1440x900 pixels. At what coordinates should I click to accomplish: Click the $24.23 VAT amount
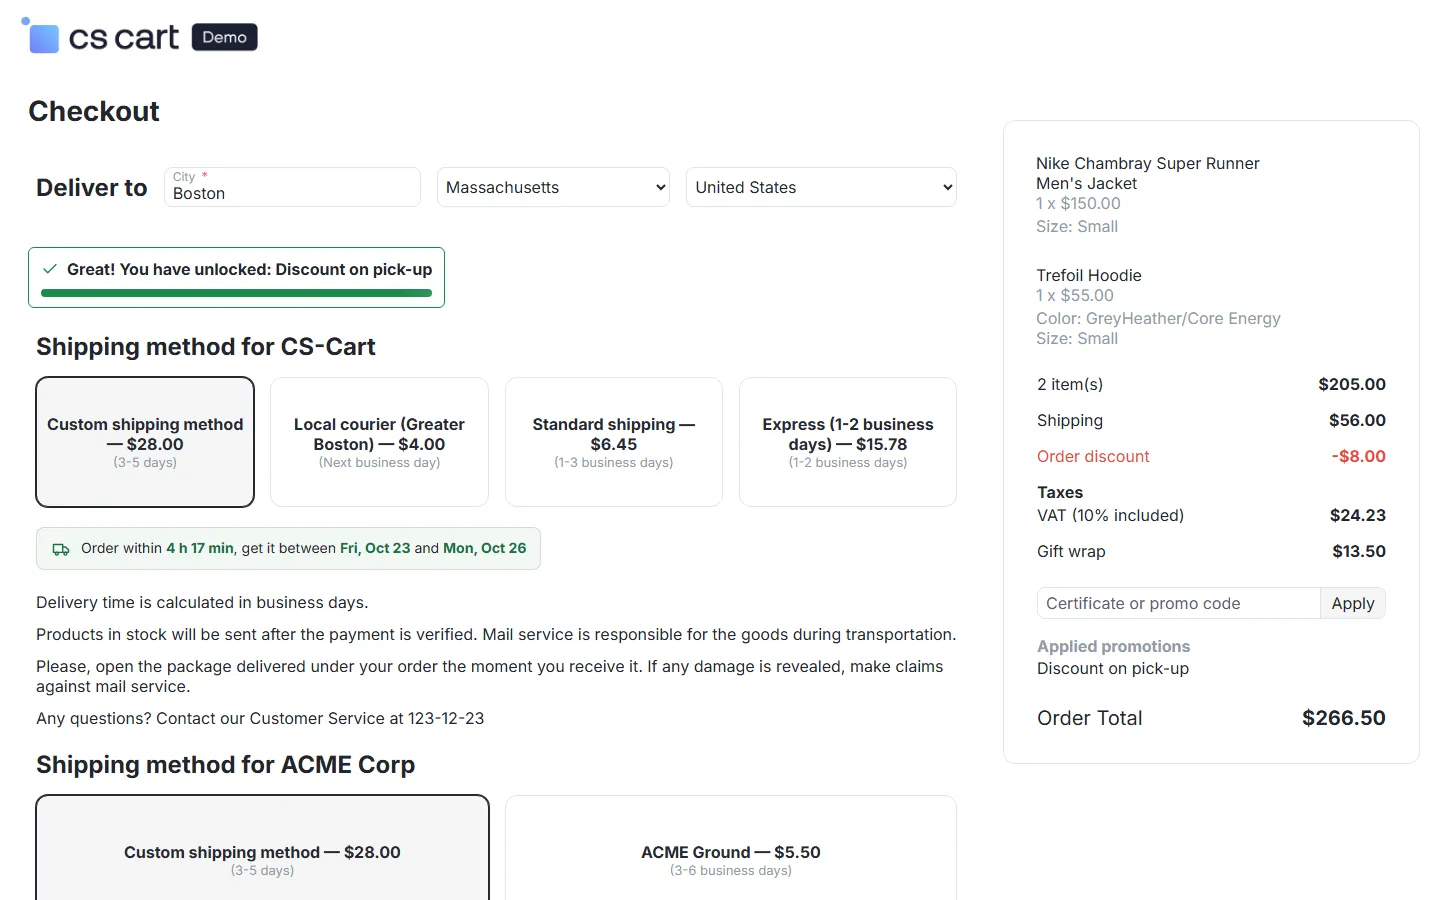[x=1358, y=515]
